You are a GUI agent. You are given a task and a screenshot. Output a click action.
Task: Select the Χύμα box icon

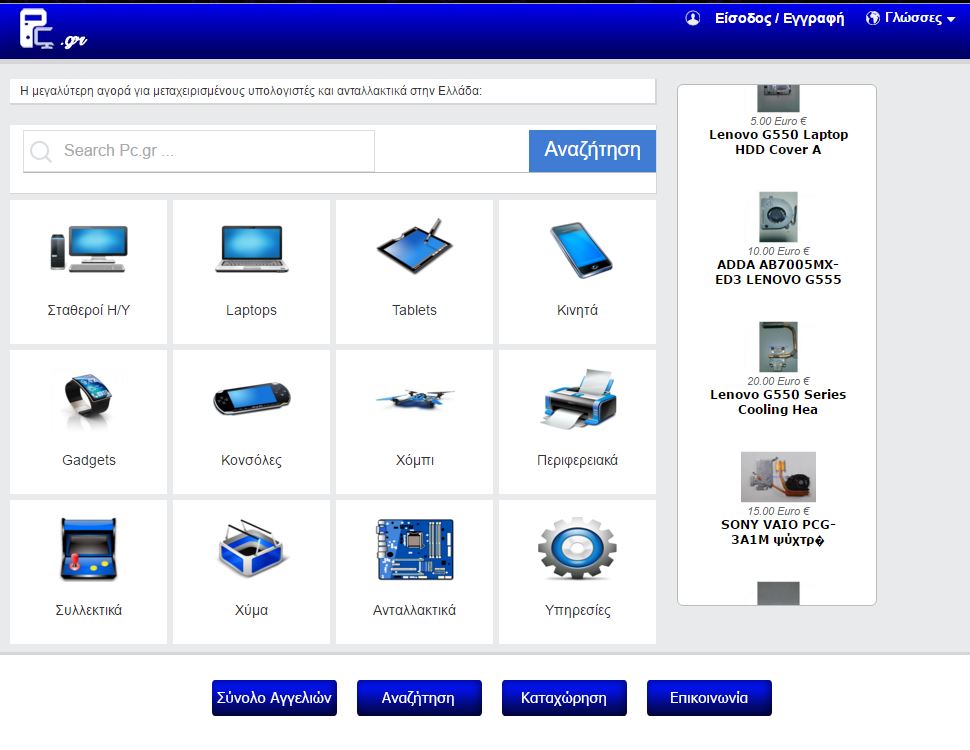[x=251, y=549]
